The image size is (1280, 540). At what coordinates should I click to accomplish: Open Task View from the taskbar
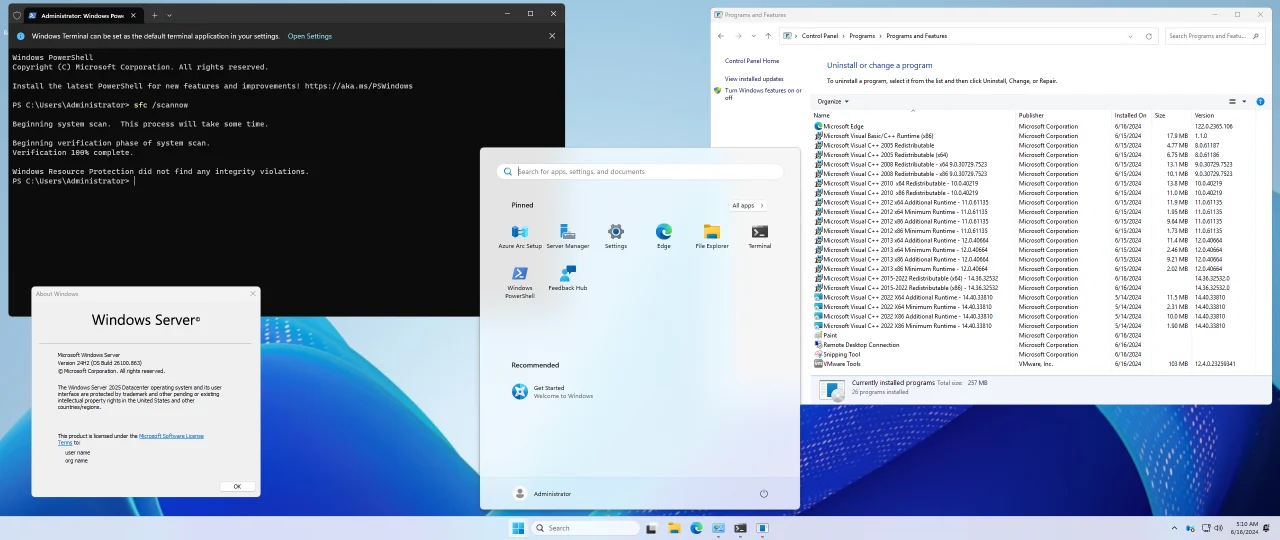pos(651,528)
